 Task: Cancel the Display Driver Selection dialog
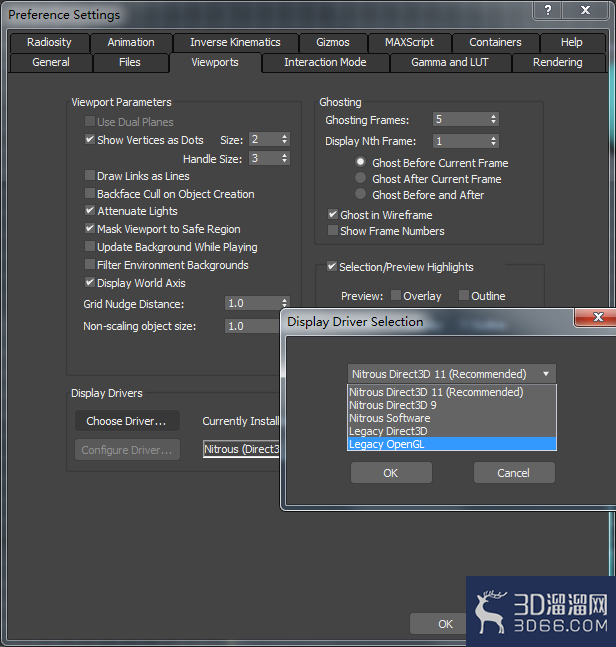click(x=514, y=472)
